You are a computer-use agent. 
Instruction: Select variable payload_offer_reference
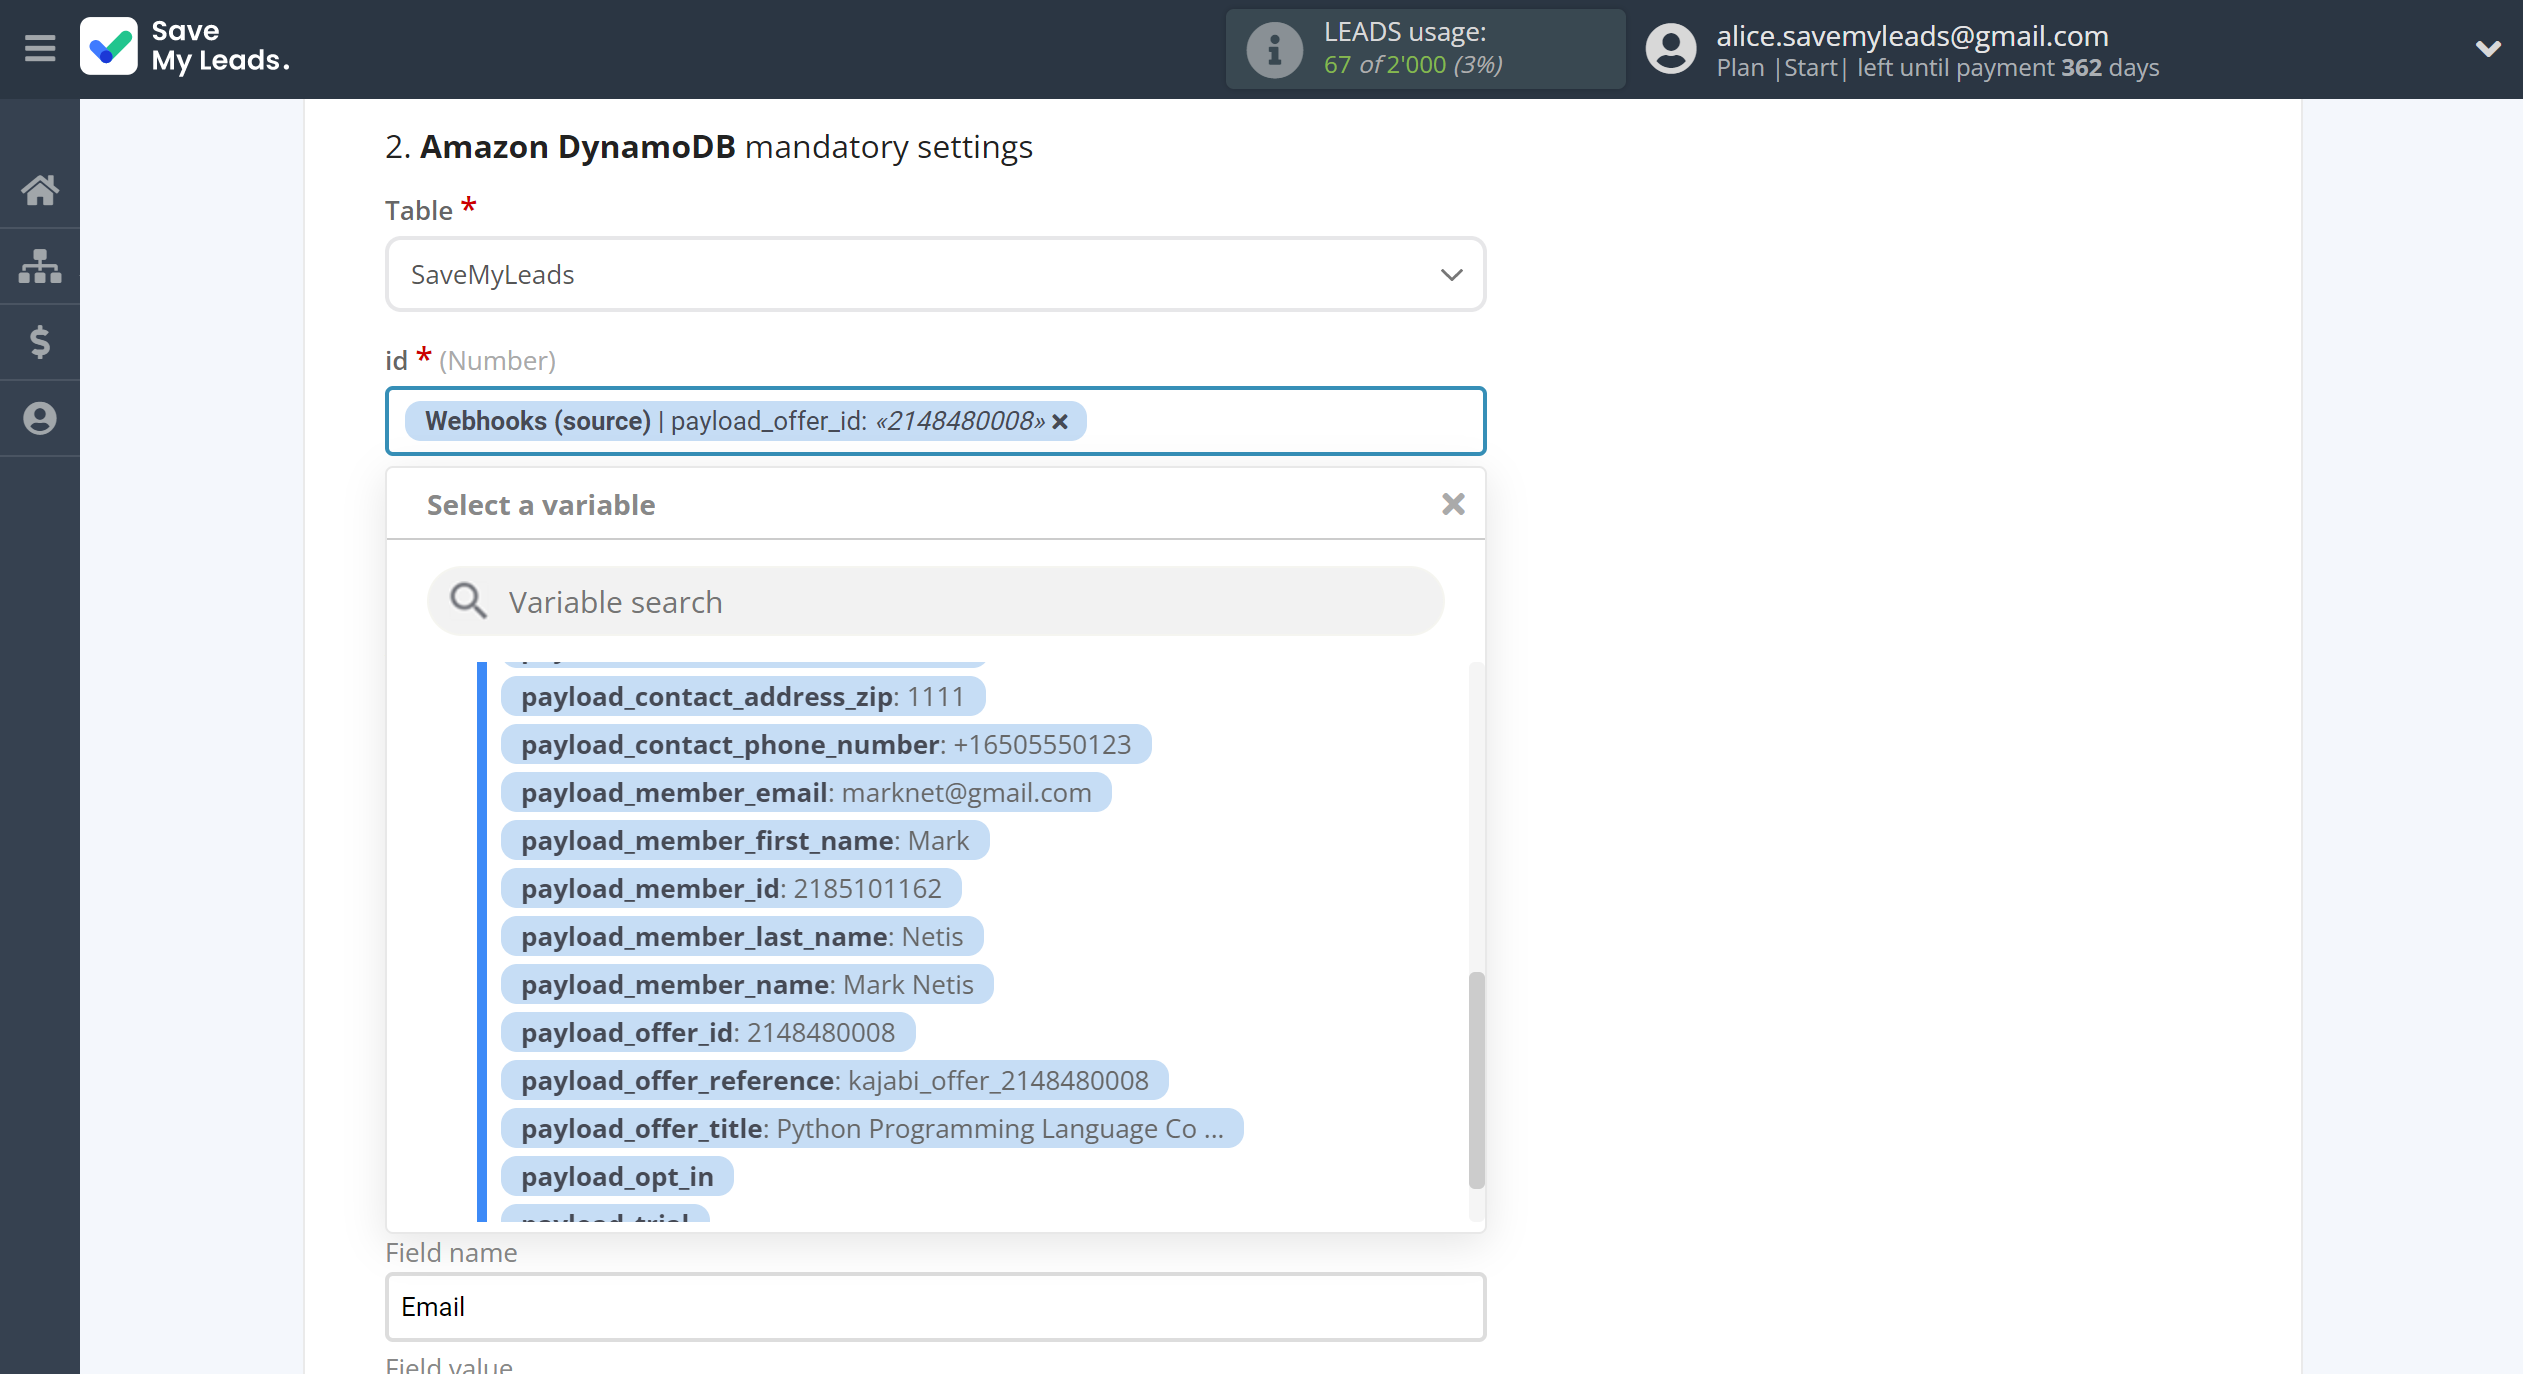click(x=835, y=1080)
